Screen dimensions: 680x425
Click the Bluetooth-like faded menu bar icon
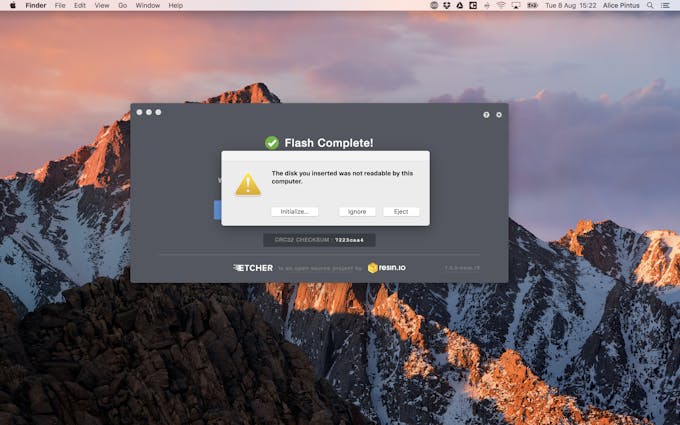pyautogui.click(x=487, y=5)
